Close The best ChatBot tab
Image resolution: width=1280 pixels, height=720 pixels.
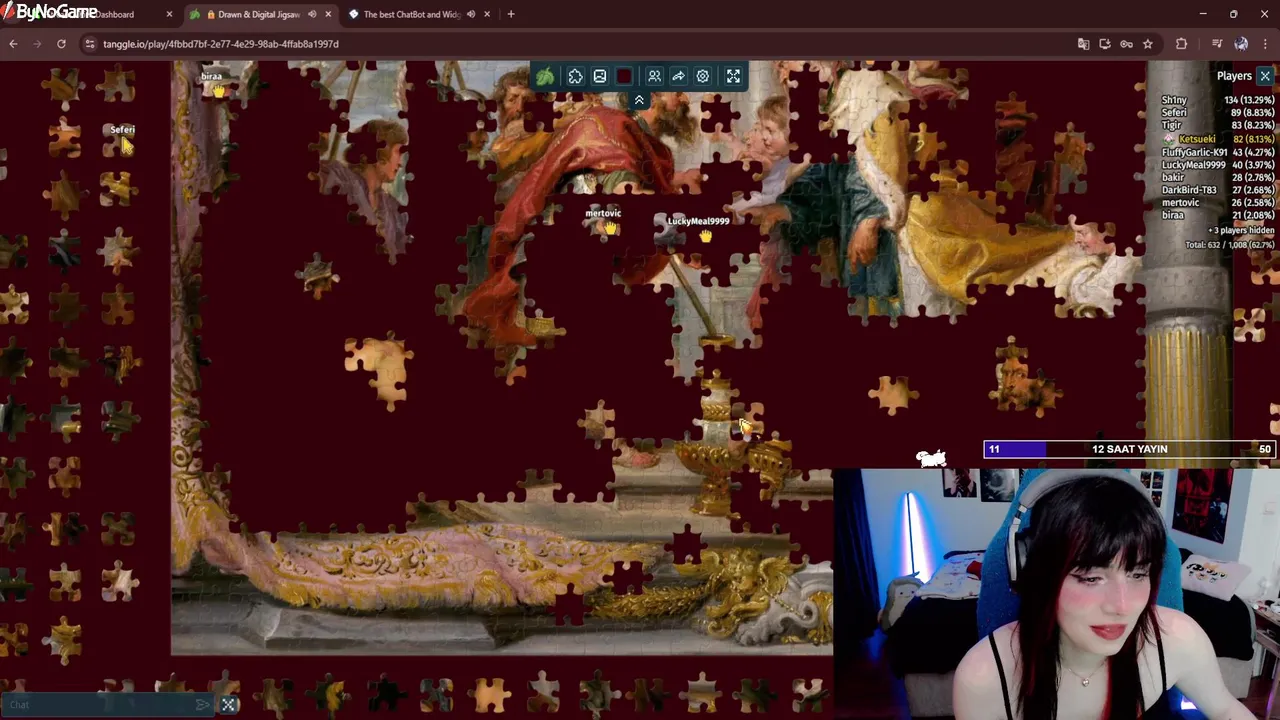coord(487,14)
